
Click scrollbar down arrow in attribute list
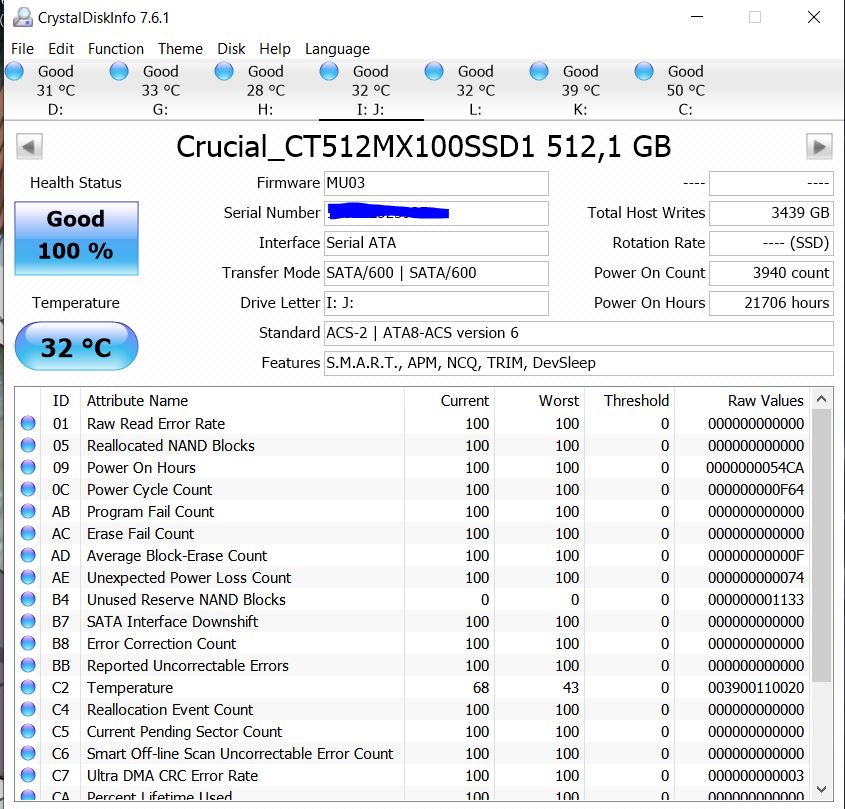(x=821, y=790)
